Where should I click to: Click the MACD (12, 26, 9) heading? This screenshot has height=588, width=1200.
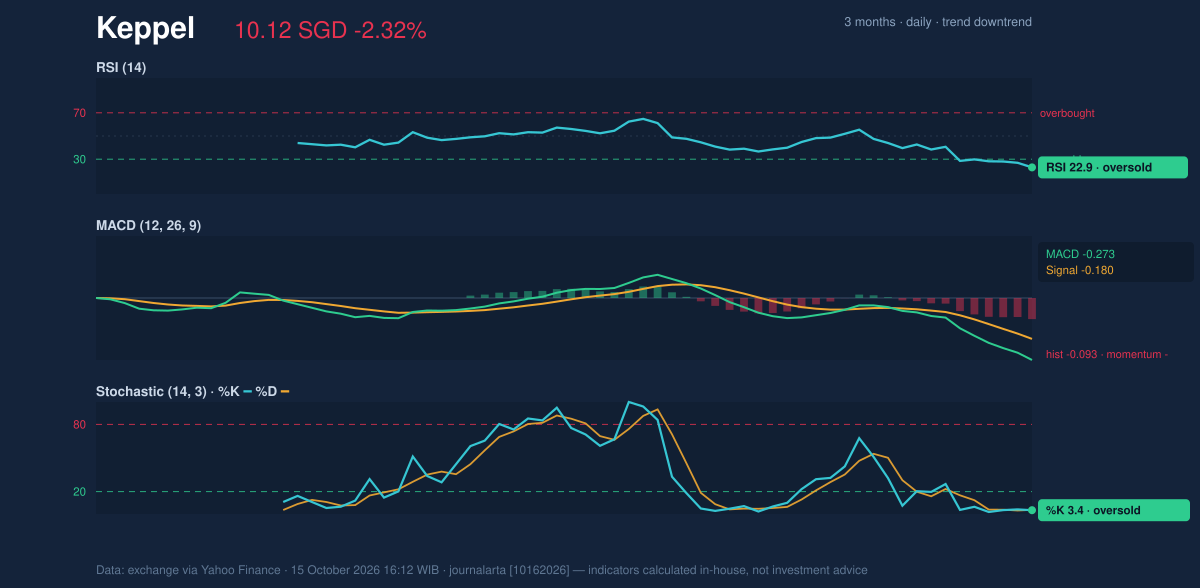(148, 226)
